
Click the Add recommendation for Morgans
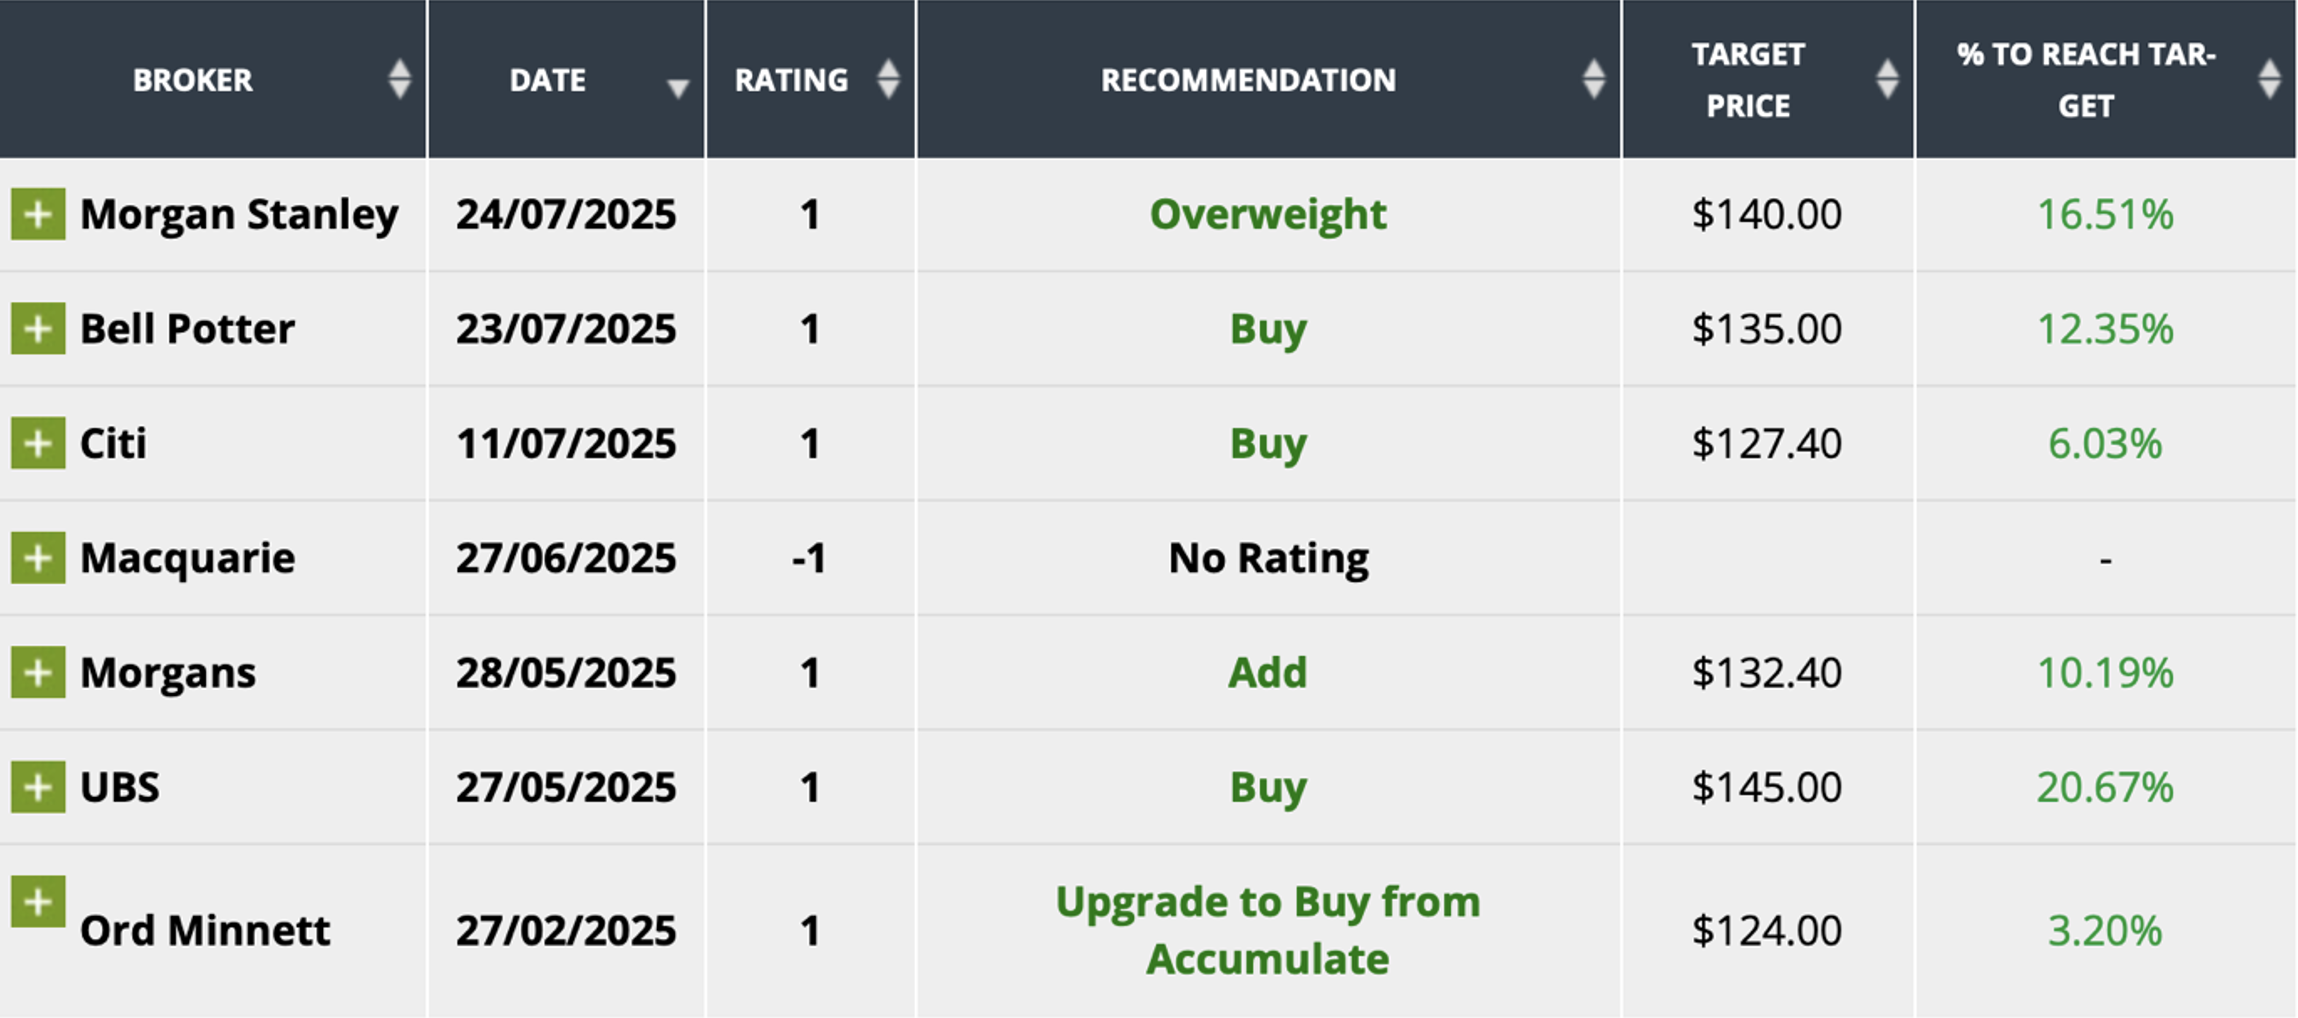1267,672
